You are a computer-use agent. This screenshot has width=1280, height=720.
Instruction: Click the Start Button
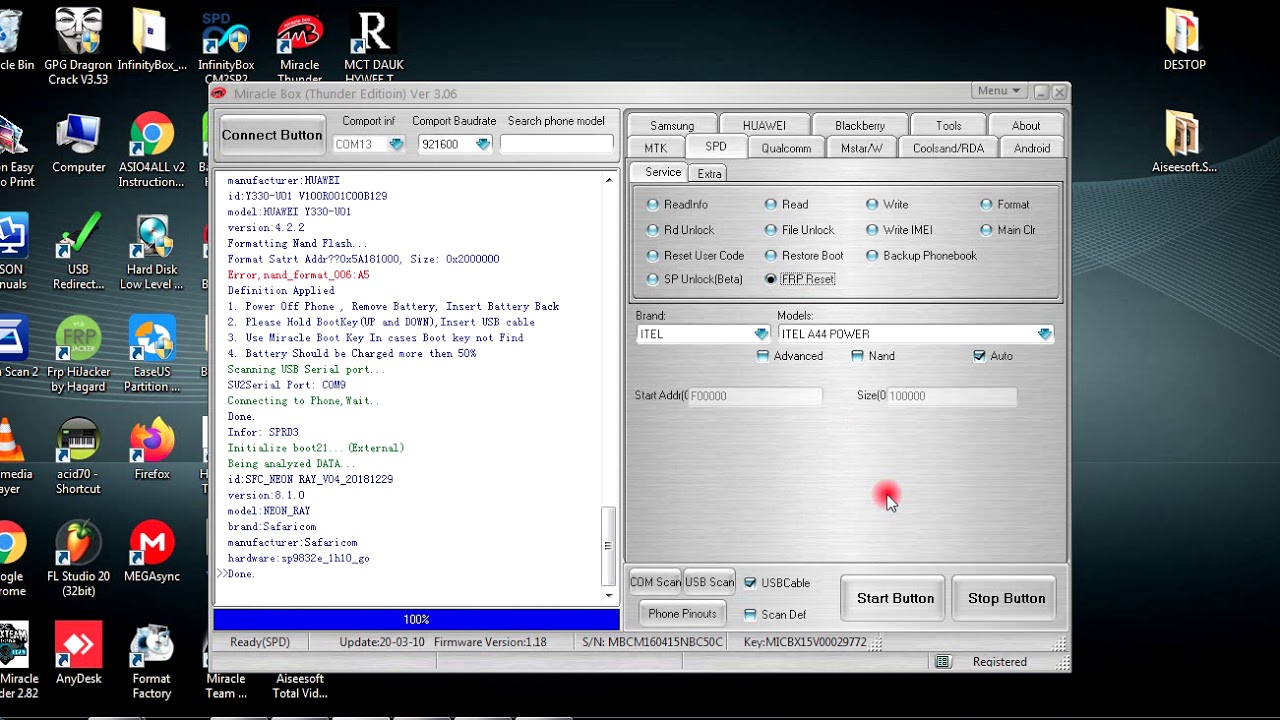pos(895,598)
